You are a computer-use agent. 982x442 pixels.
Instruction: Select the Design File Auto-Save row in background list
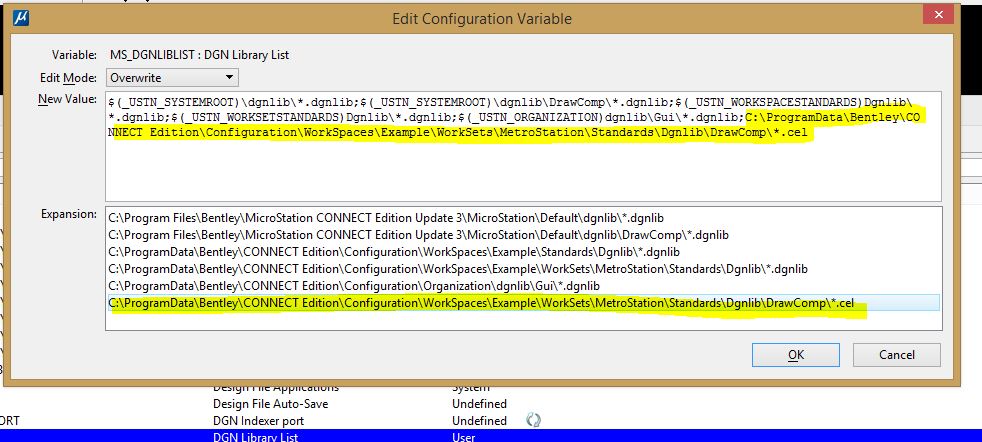pos(491,404)
